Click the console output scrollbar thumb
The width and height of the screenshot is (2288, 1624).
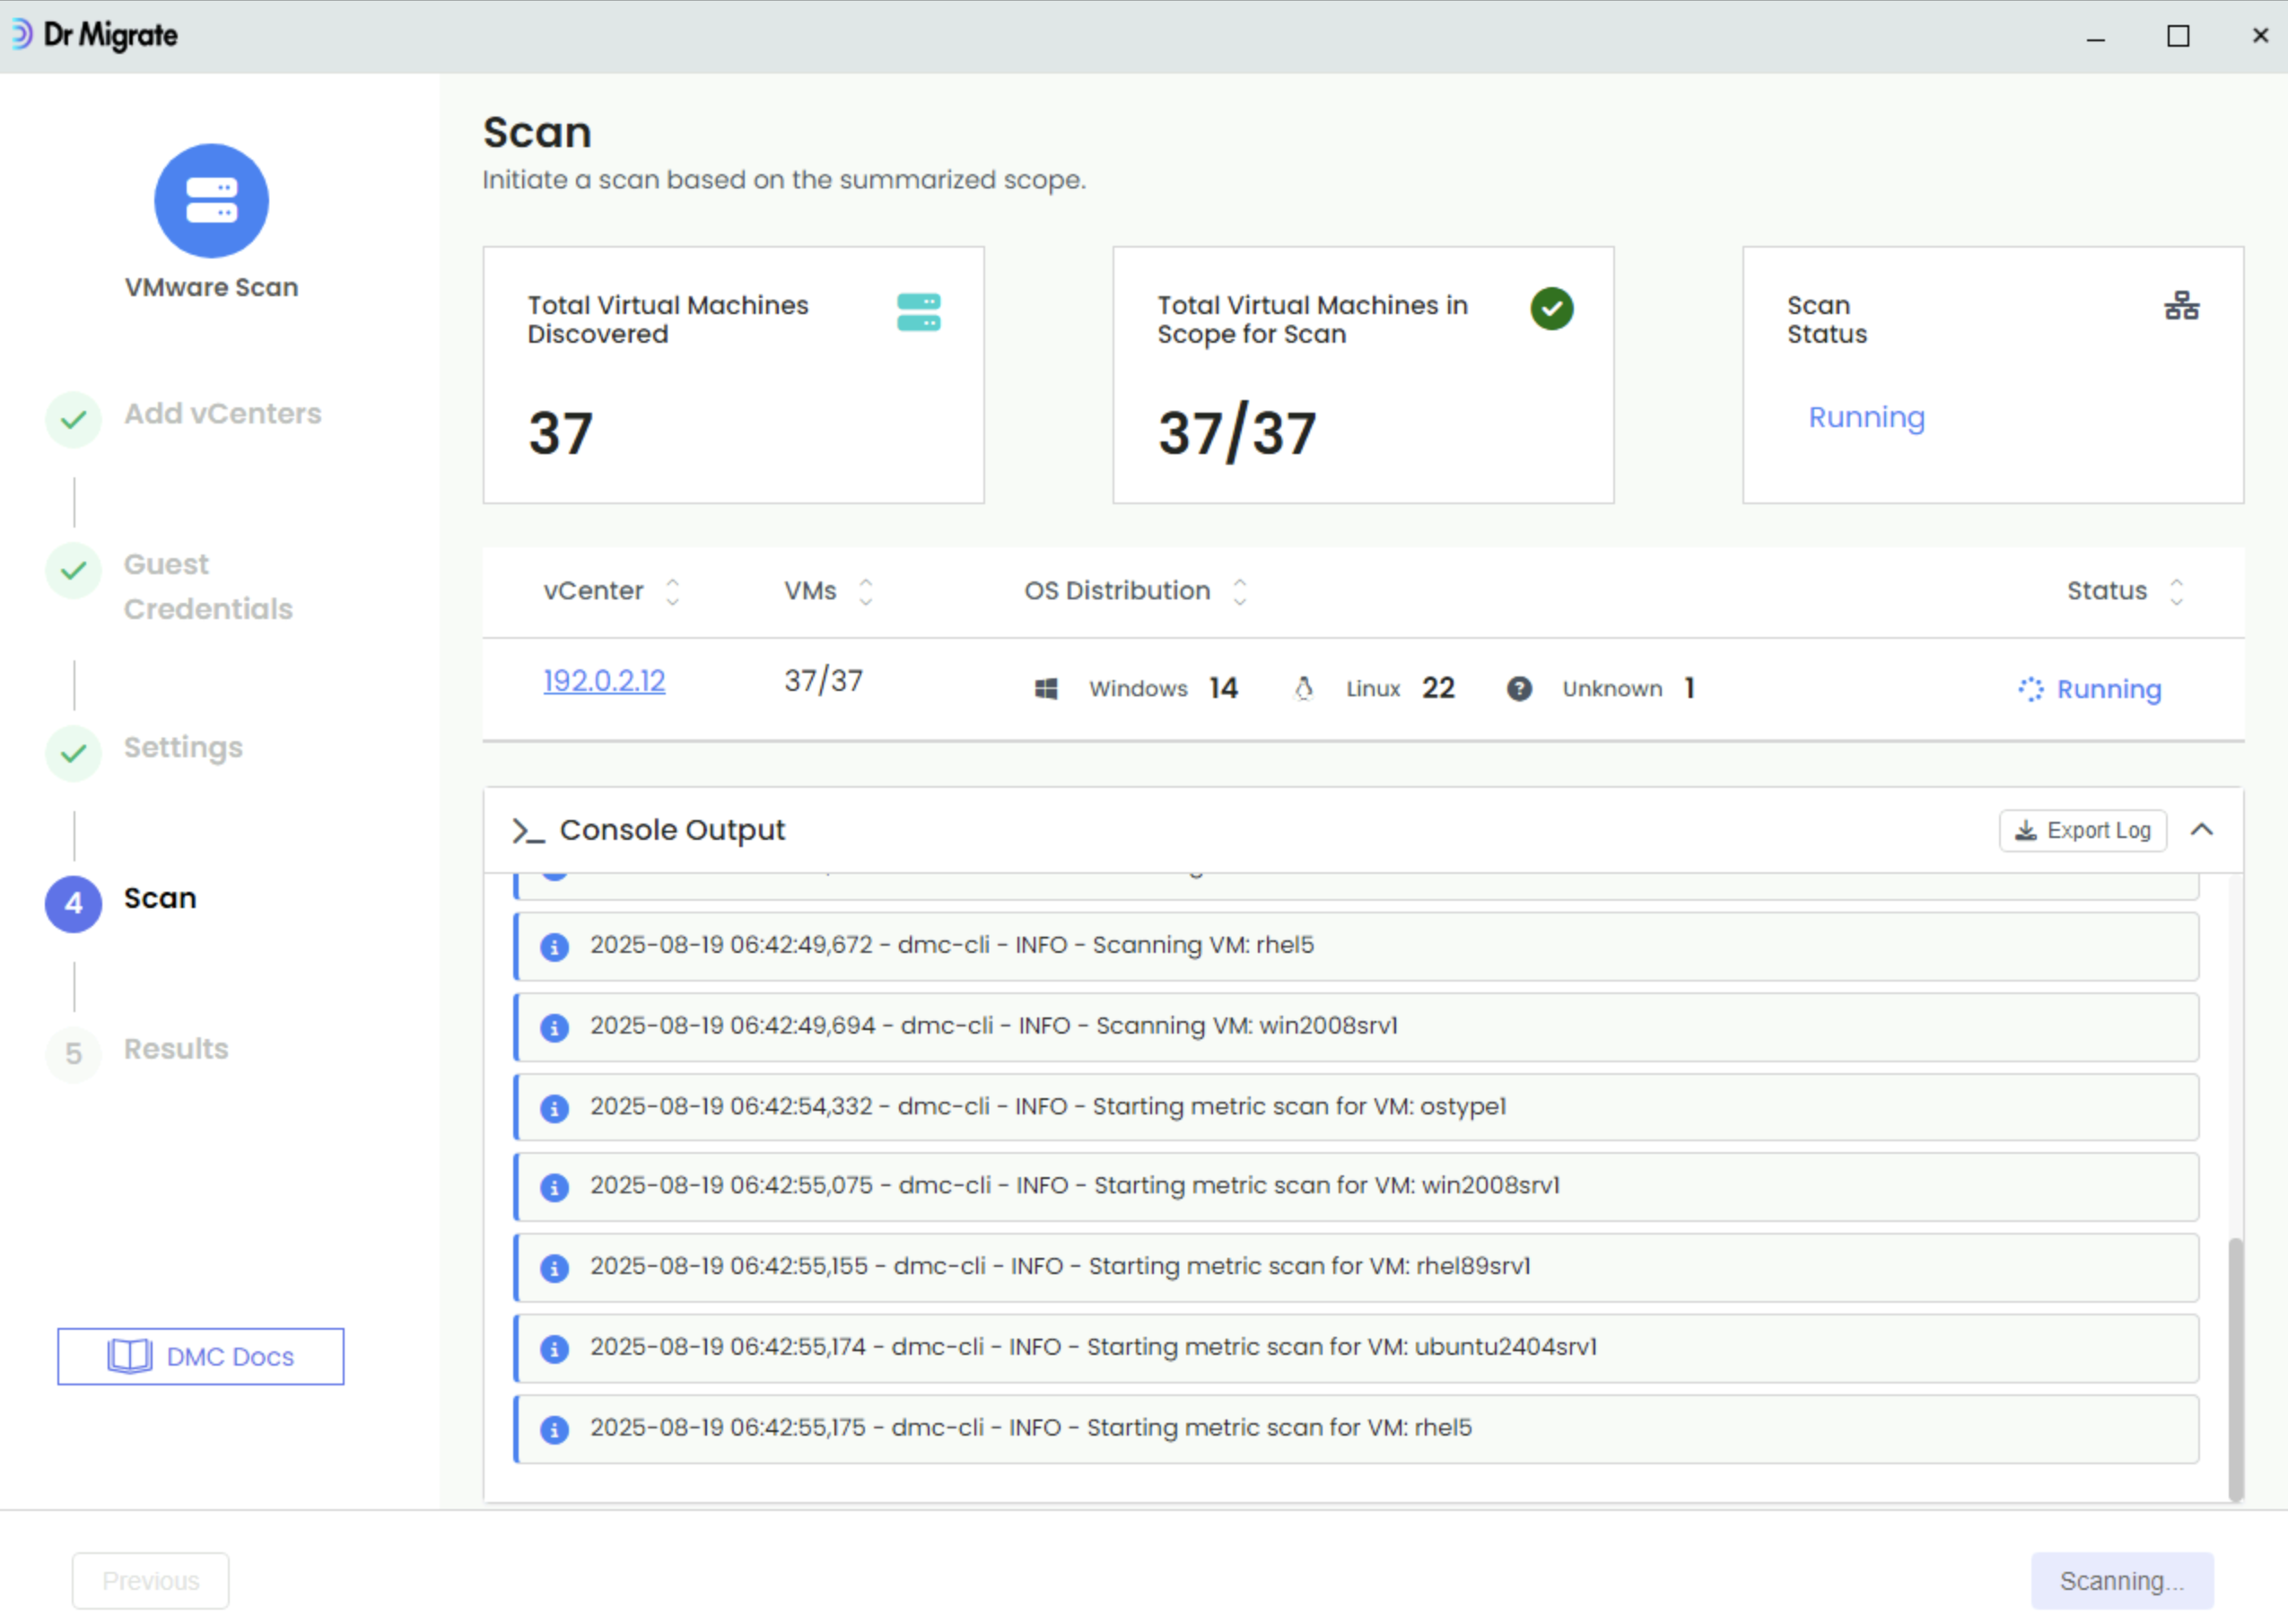pos(2235,1368)
